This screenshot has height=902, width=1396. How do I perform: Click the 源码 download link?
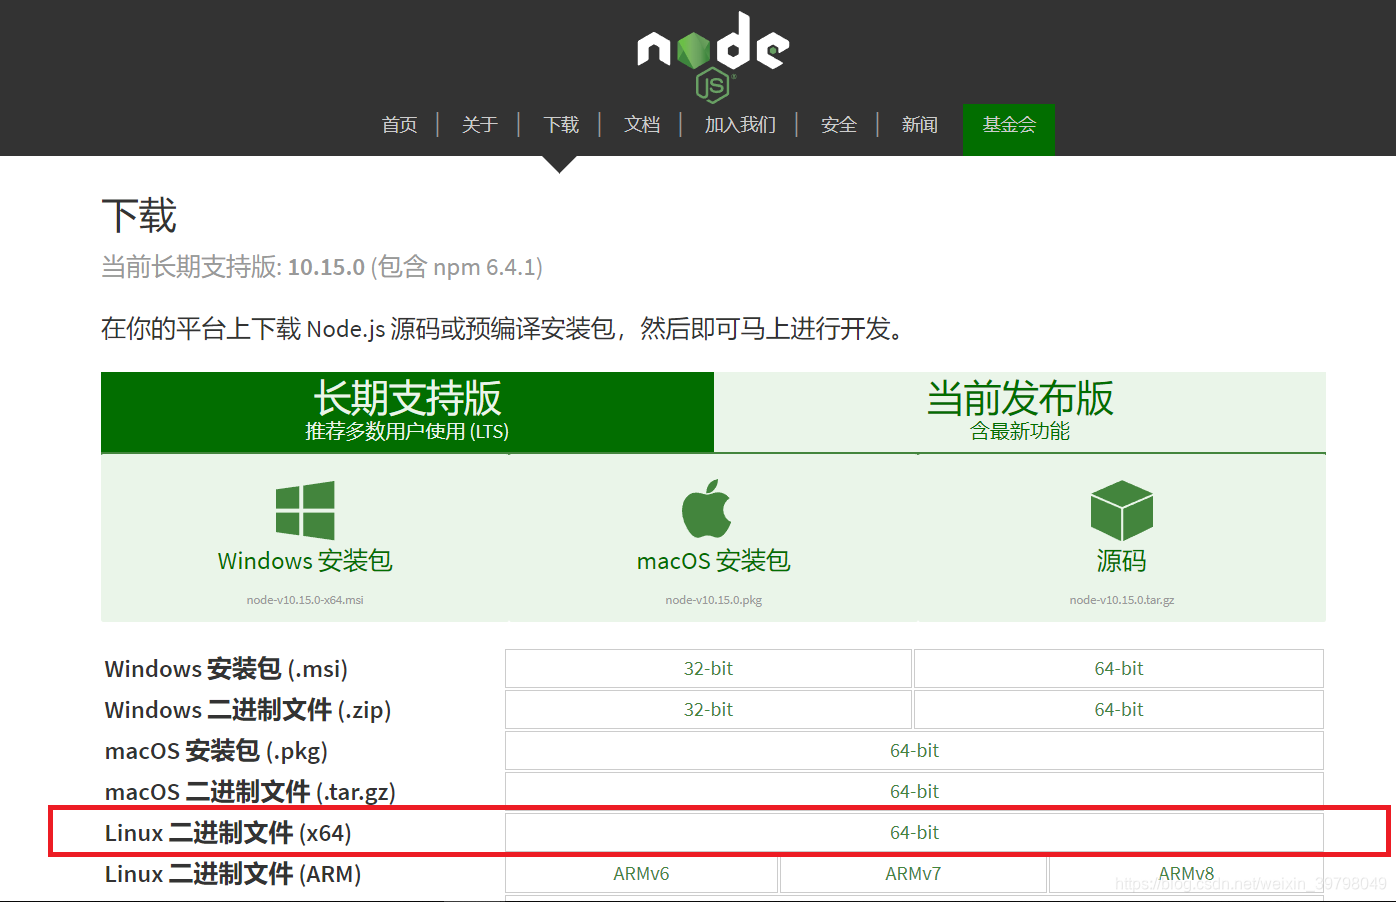pyautogui.click(x=1122, y=561)
